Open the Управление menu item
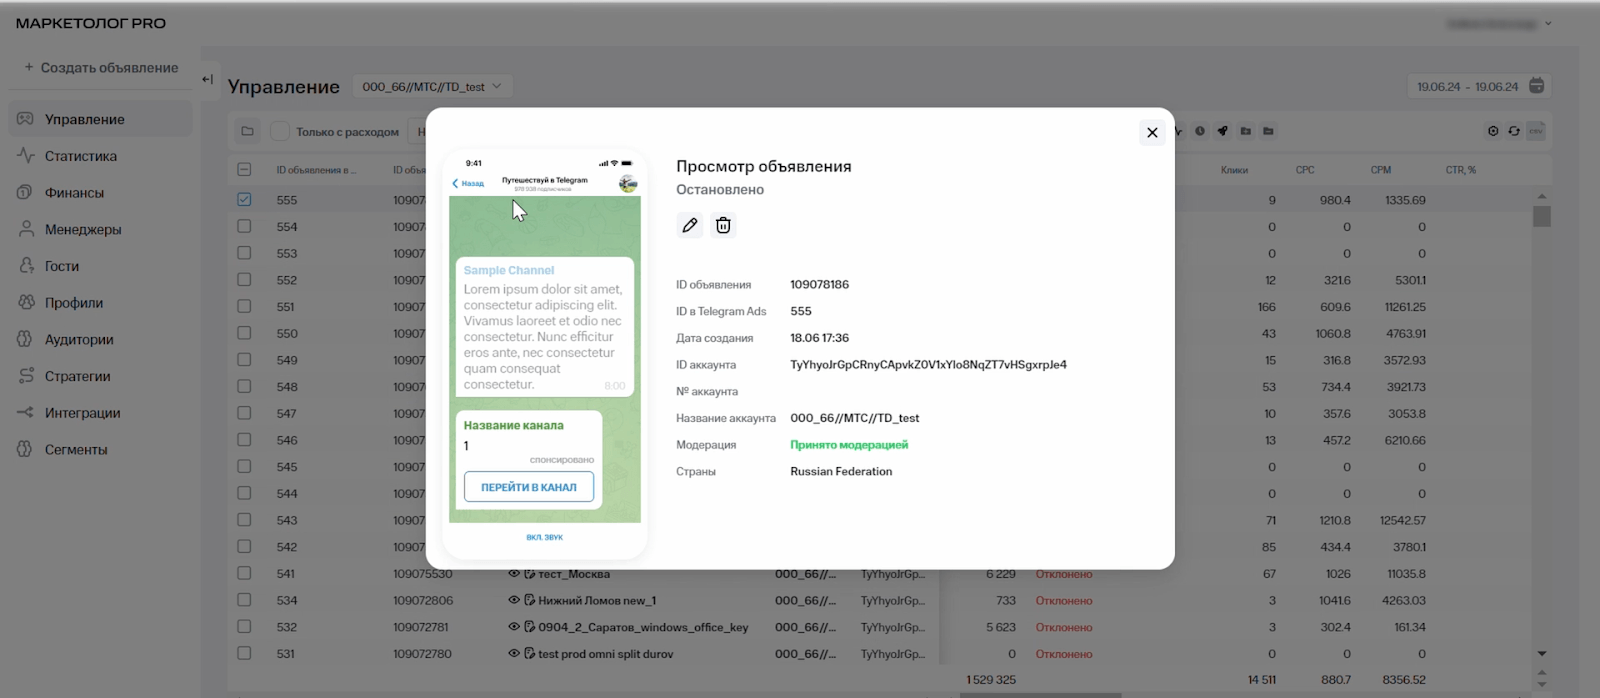Viewport: 1600px width, 698px height. point(100,119)
